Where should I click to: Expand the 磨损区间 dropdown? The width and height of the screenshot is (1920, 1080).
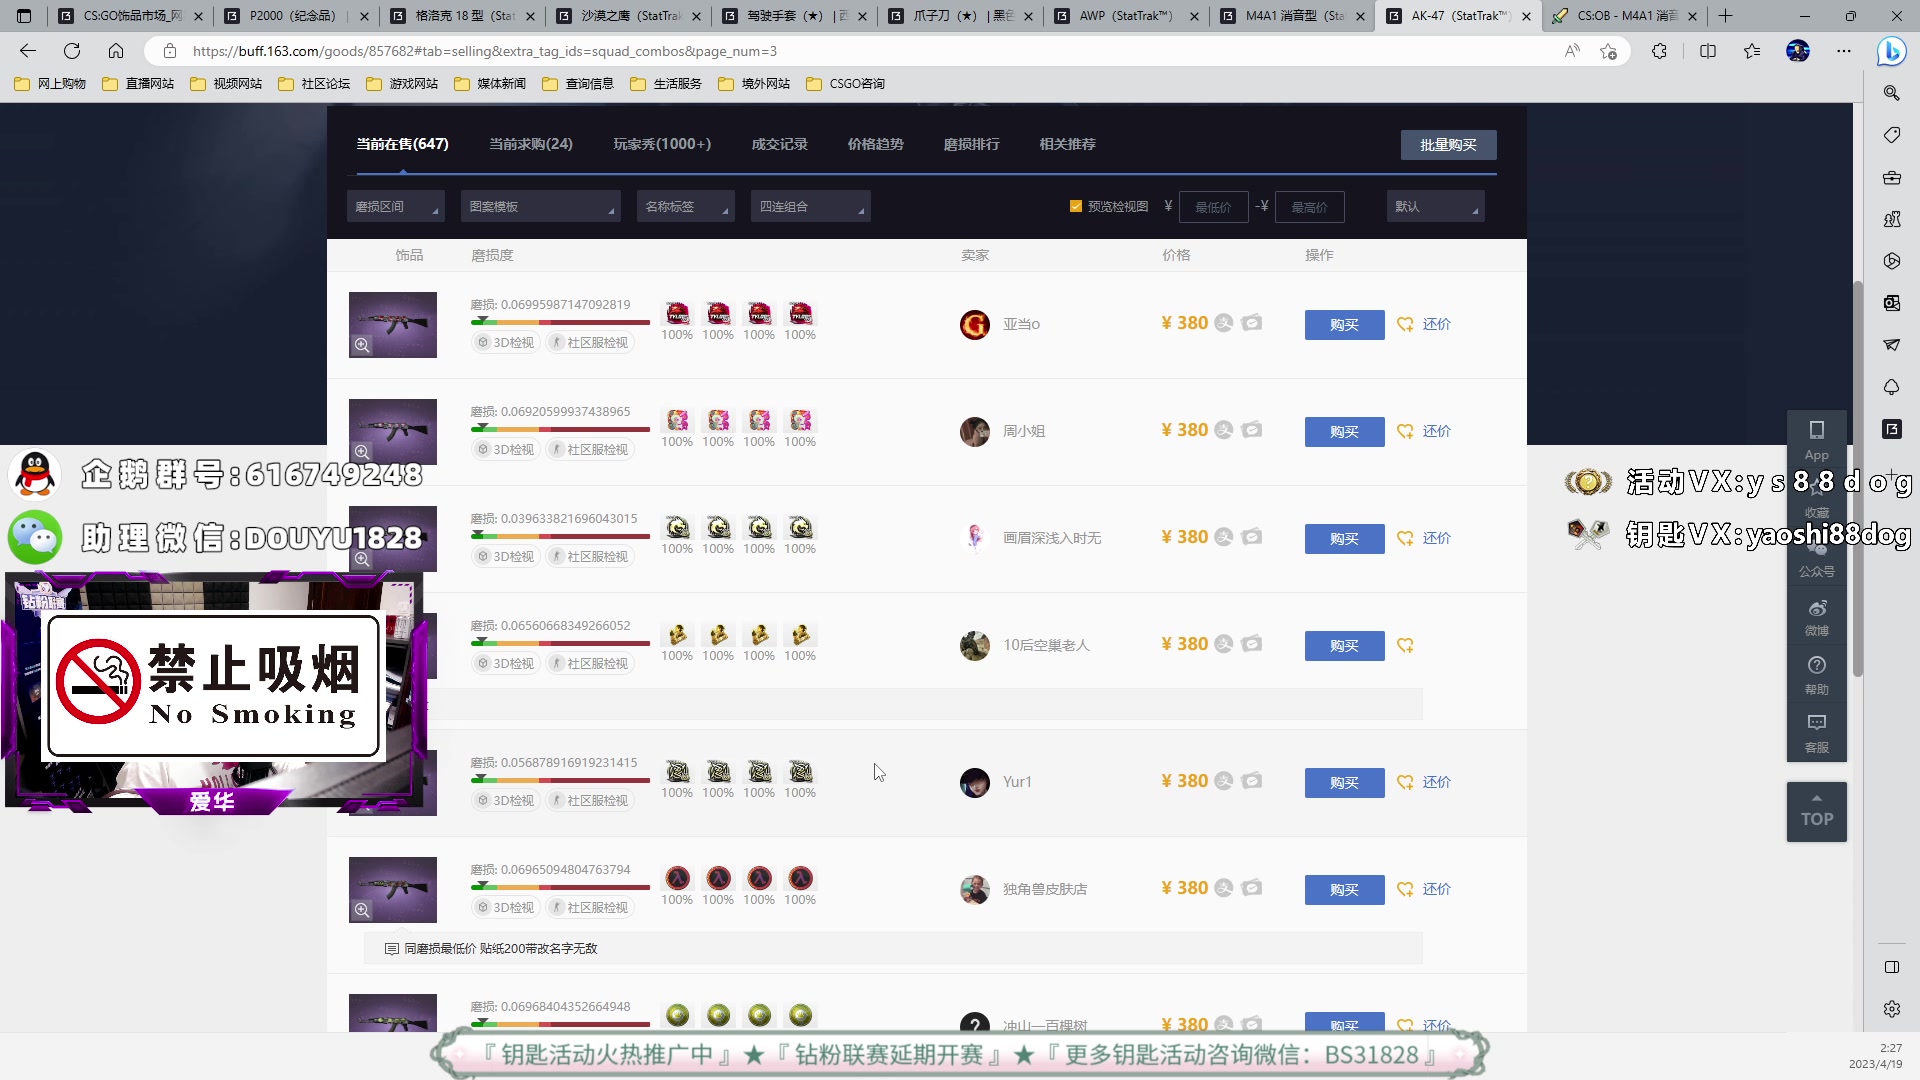(x=395, y=206)
